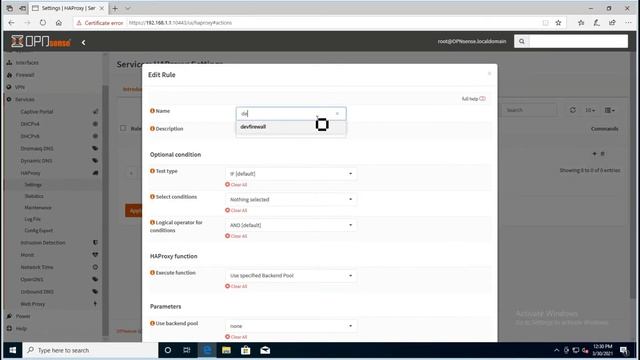Open the rows-per-page dropdown in the table
Screen dimensions: 640x360
click(590, 110)
